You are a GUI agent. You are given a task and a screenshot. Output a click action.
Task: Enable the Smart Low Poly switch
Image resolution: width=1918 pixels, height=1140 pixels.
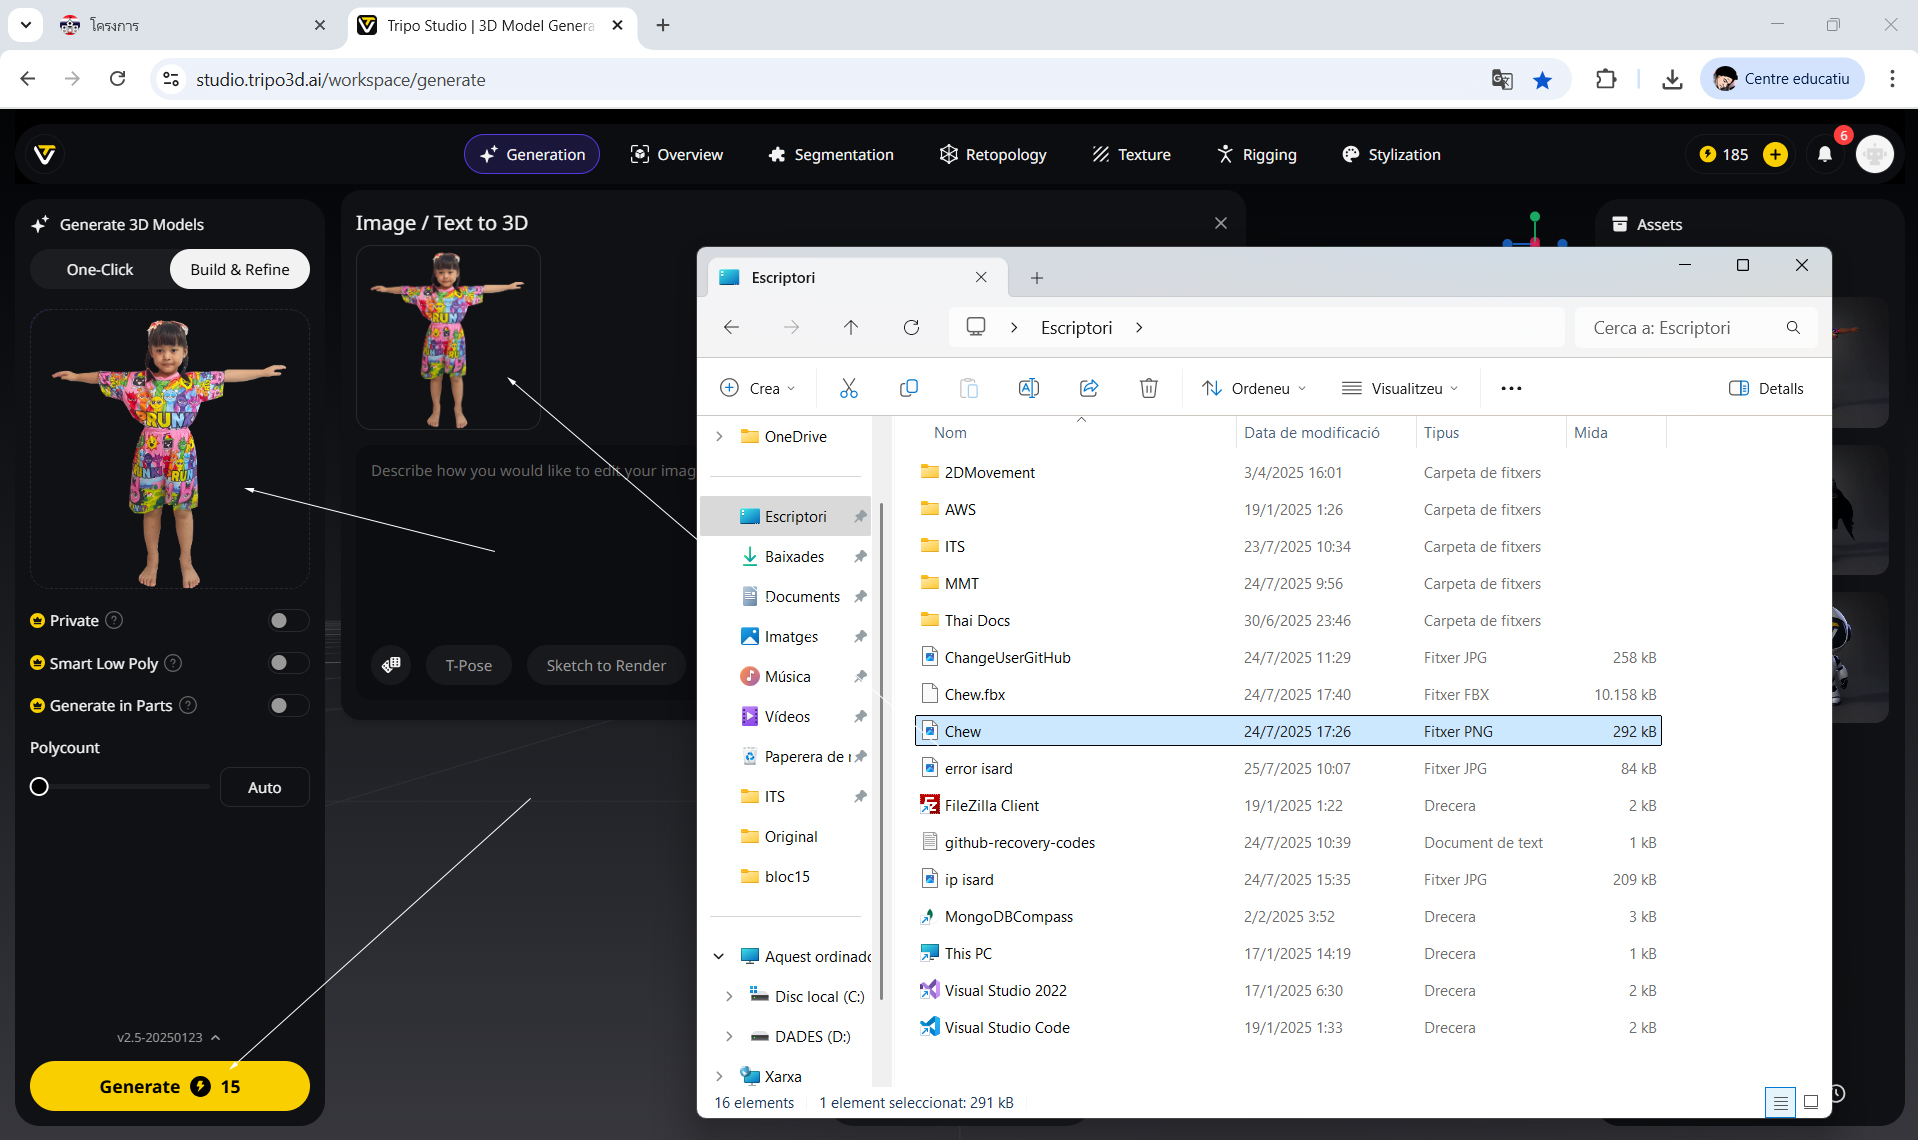click(287, 663)
